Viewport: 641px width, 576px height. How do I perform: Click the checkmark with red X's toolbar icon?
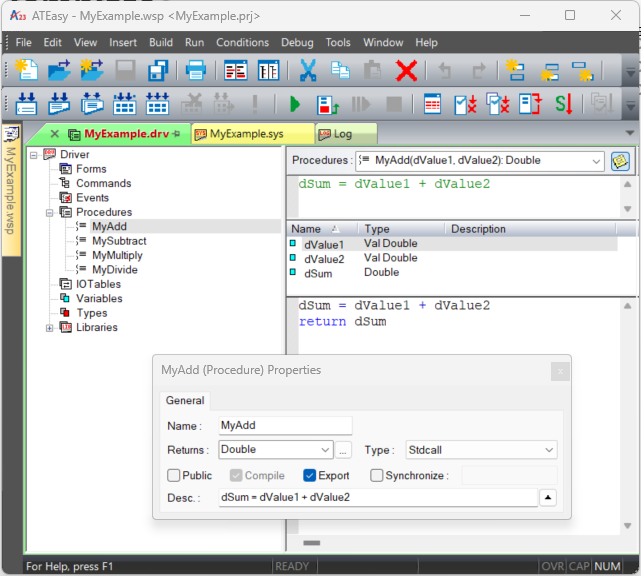[x=465, y=104]
